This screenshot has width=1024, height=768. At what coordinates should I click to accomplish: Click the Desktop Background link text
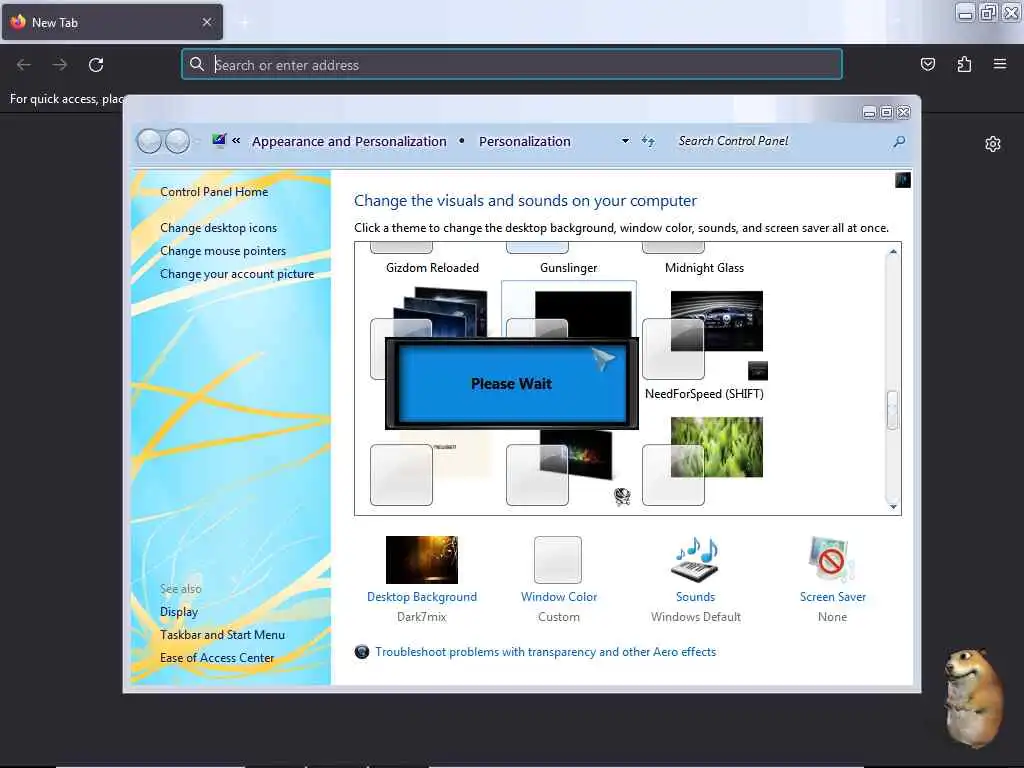(x=422, y=597)
